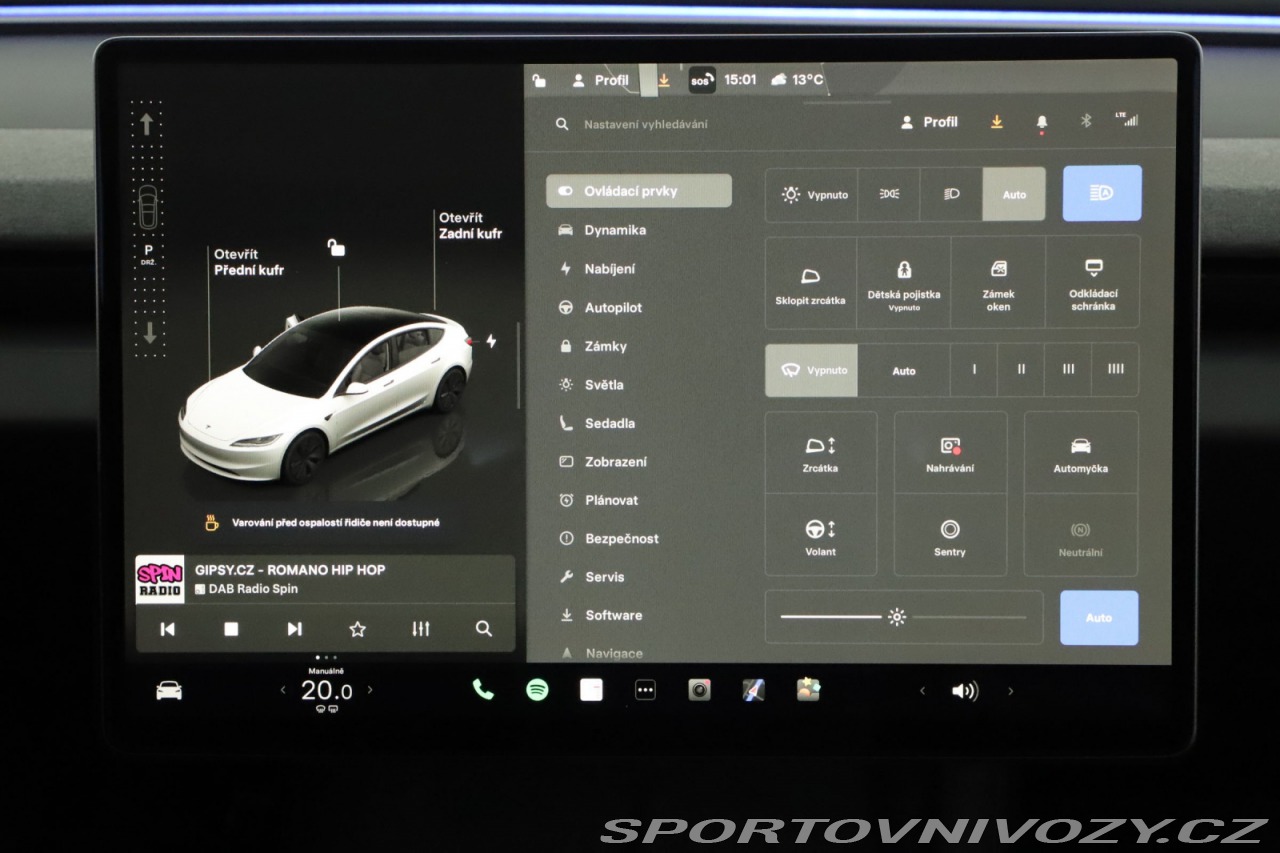Open notifications bell icon
This screenshot has width=1280, height=853.
click(x=1041, y=122)
